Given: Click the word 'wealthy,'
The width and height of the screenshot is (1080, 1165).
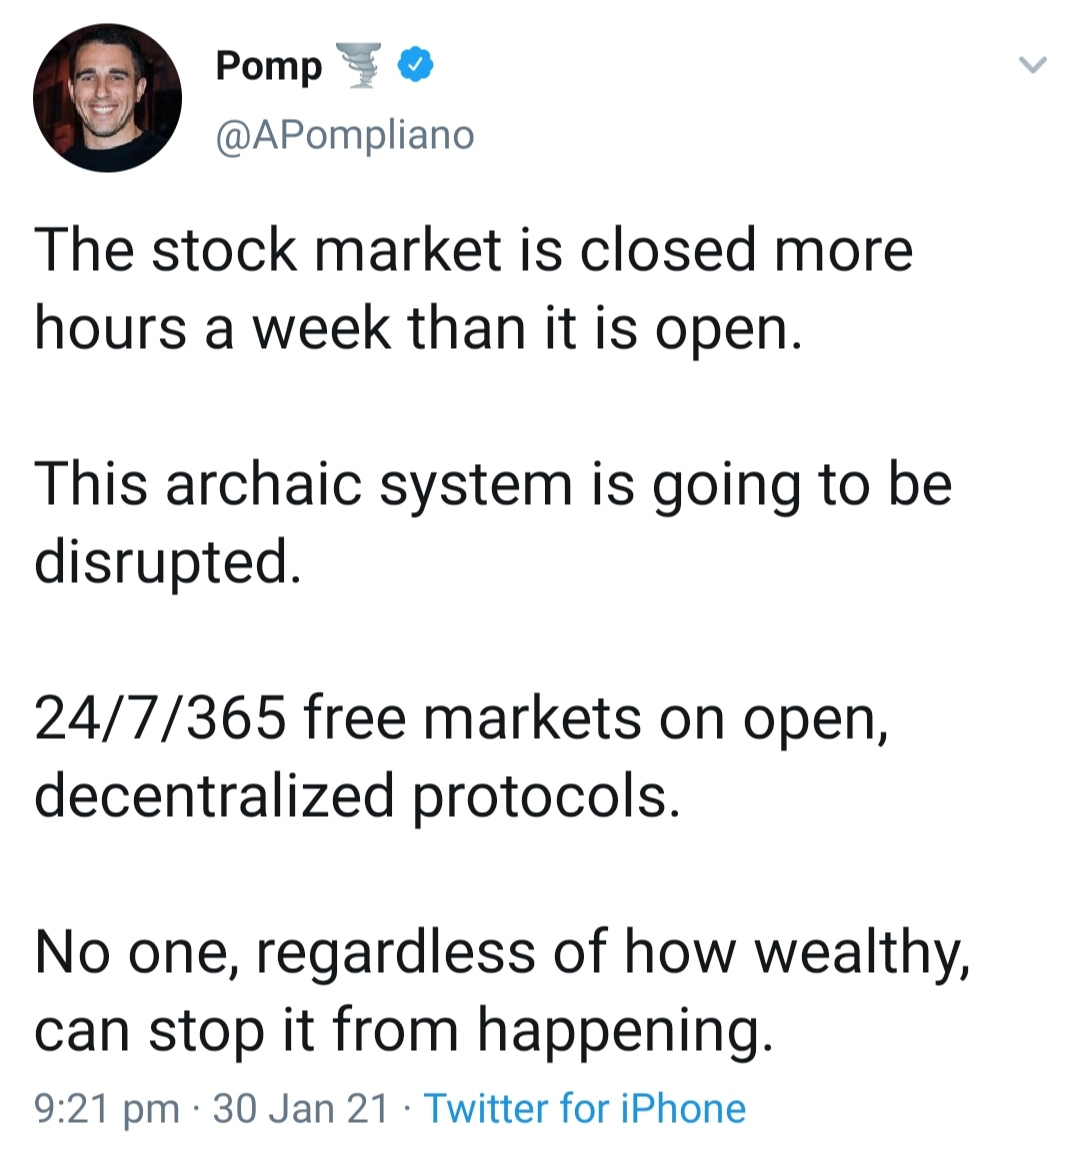Looking at the screenshot, I should pos(862,952).
